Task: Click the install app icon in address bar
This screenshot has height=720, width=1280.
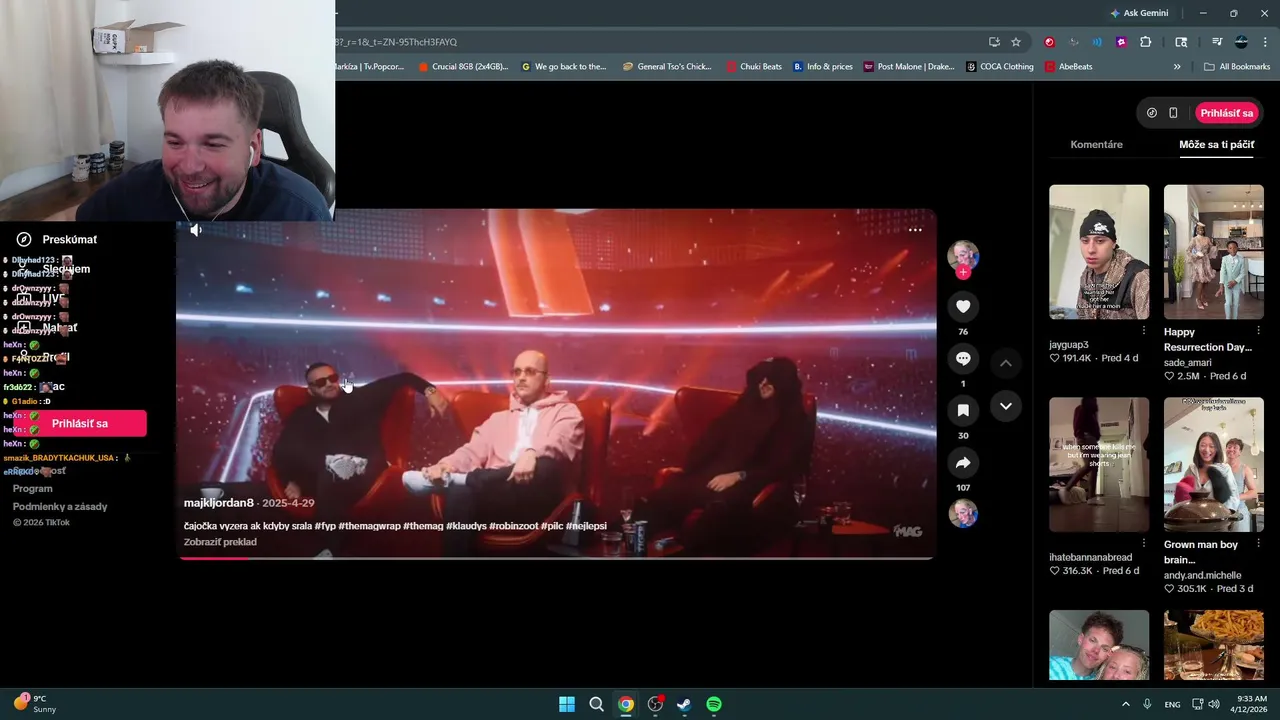Action: click(994, 42)
